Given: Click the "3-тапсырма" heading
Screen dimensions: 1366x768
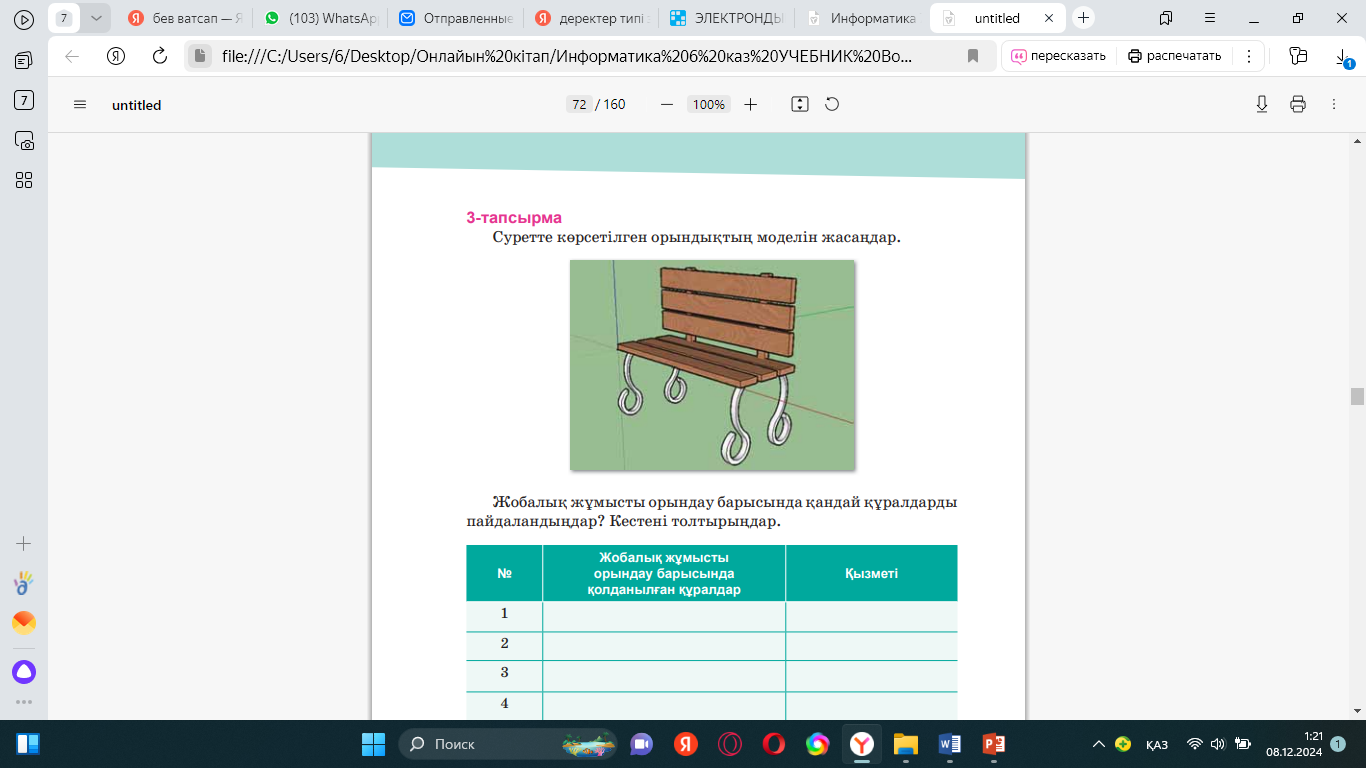Looking at the screenshot, I should pos(514,217).
